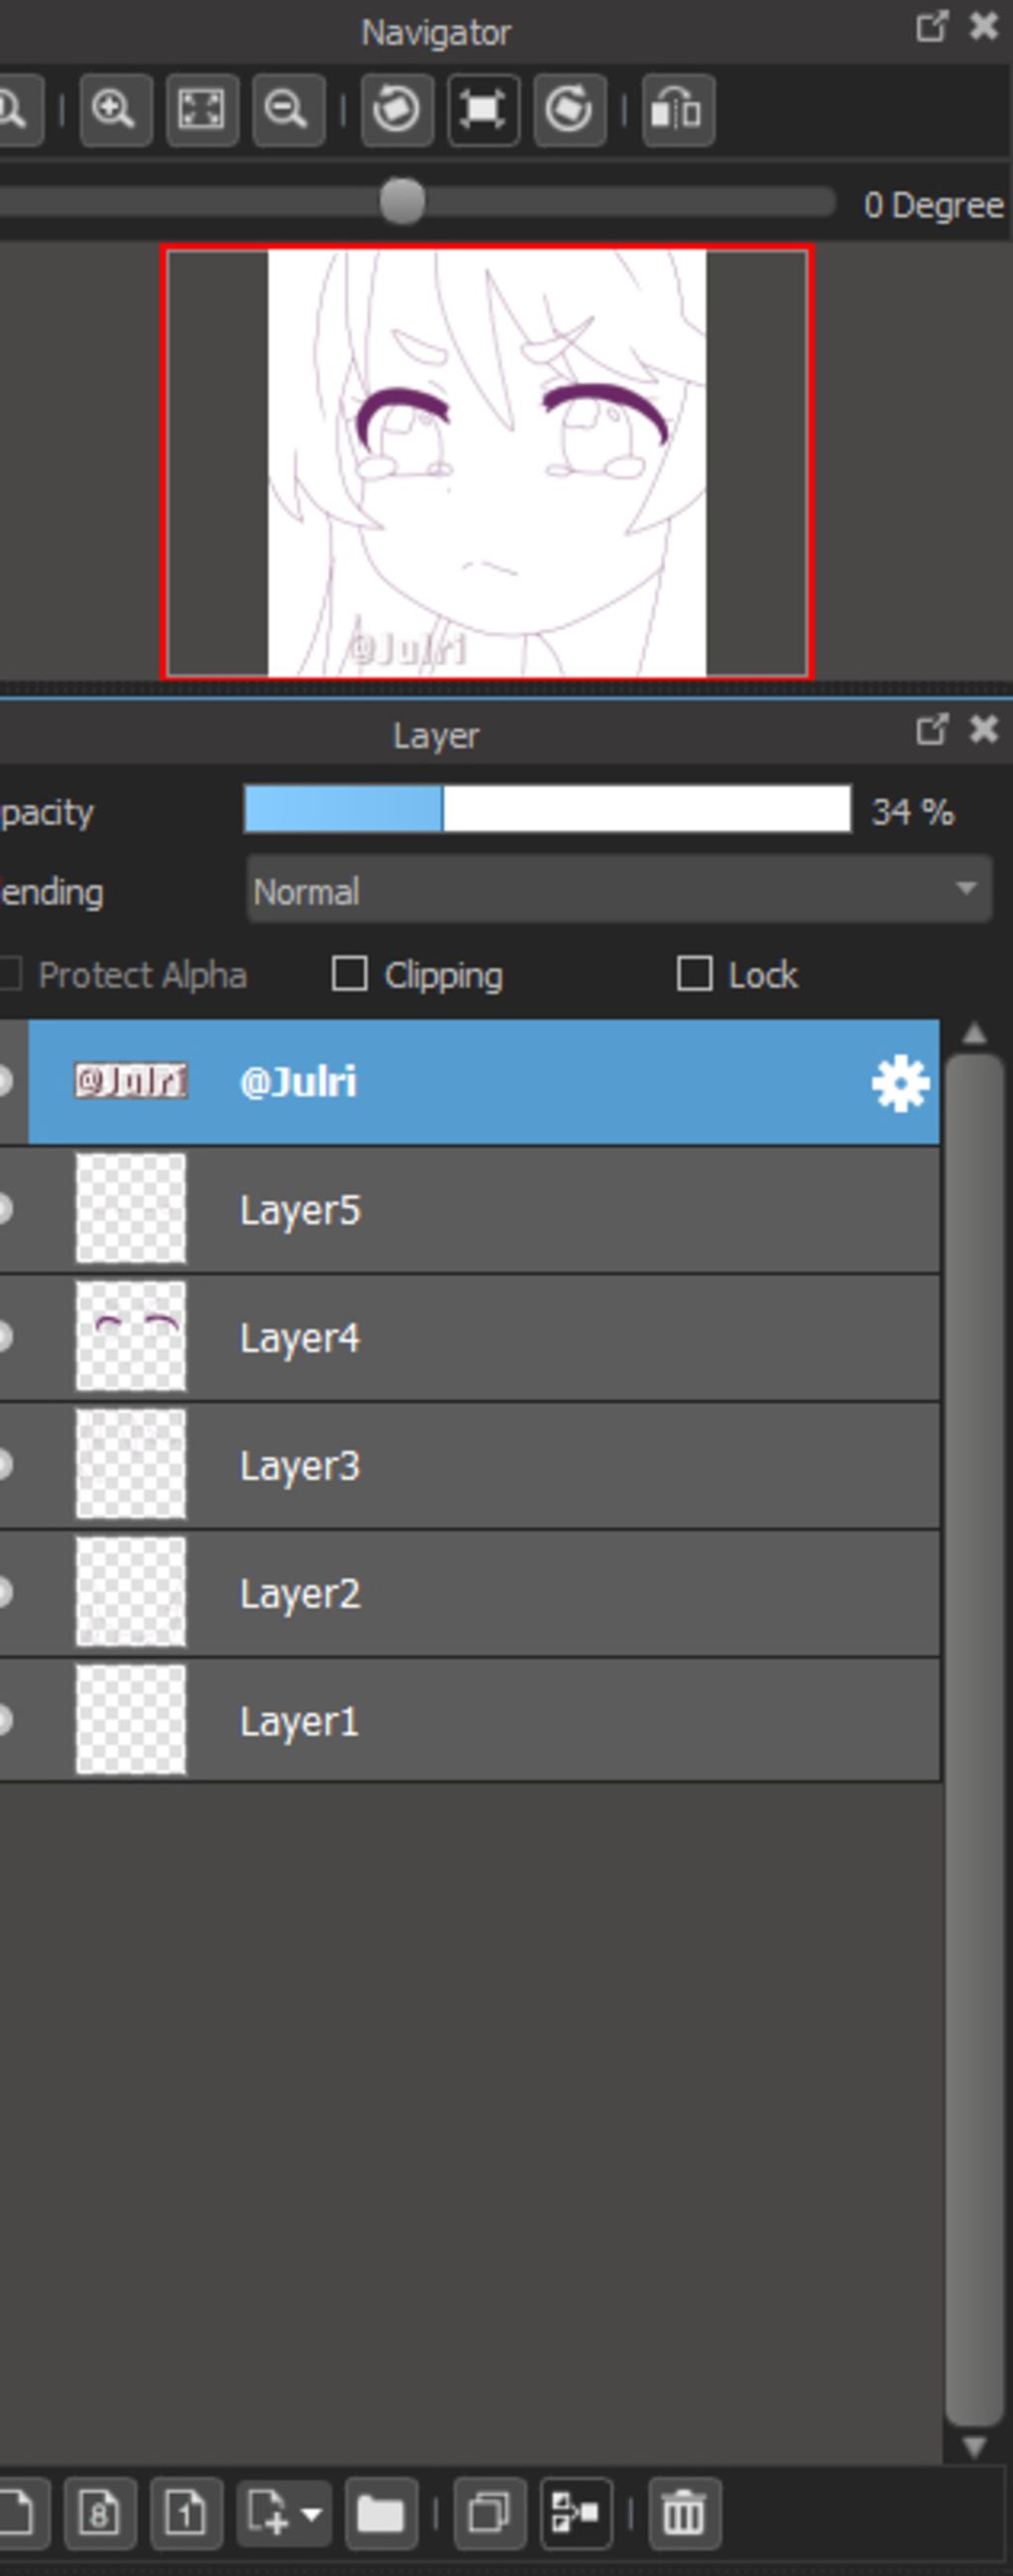Expand the add special layer dropdown arrow
1013x2576 pixels.
click(312, 2512)
